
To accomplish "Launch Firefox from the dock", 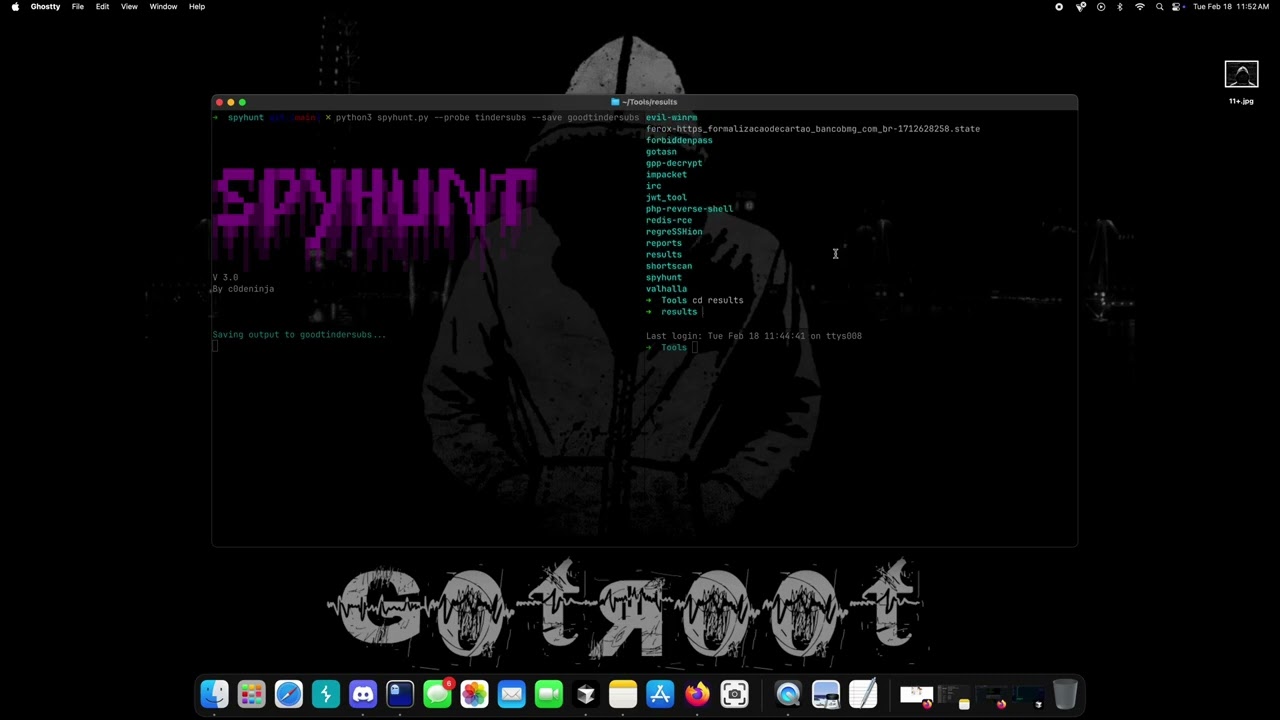I will pos(697,694).
